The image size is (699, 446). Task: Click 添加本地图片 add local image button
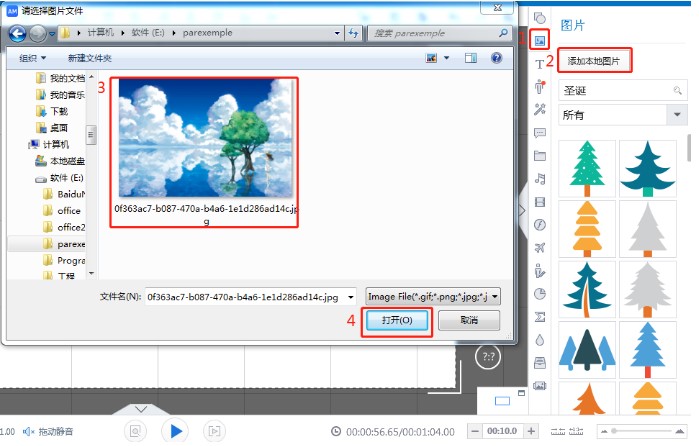[594, 61]
